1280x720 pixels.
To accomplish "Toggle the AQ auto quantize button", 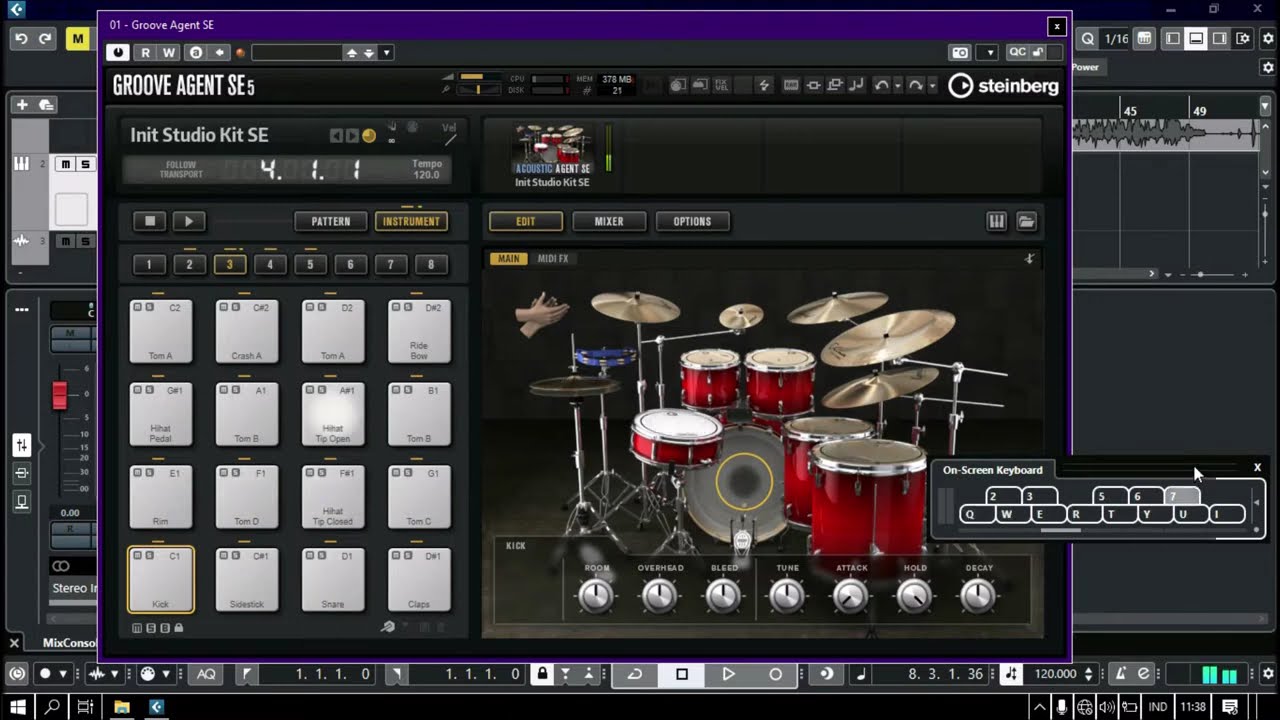I will point(205,674).
